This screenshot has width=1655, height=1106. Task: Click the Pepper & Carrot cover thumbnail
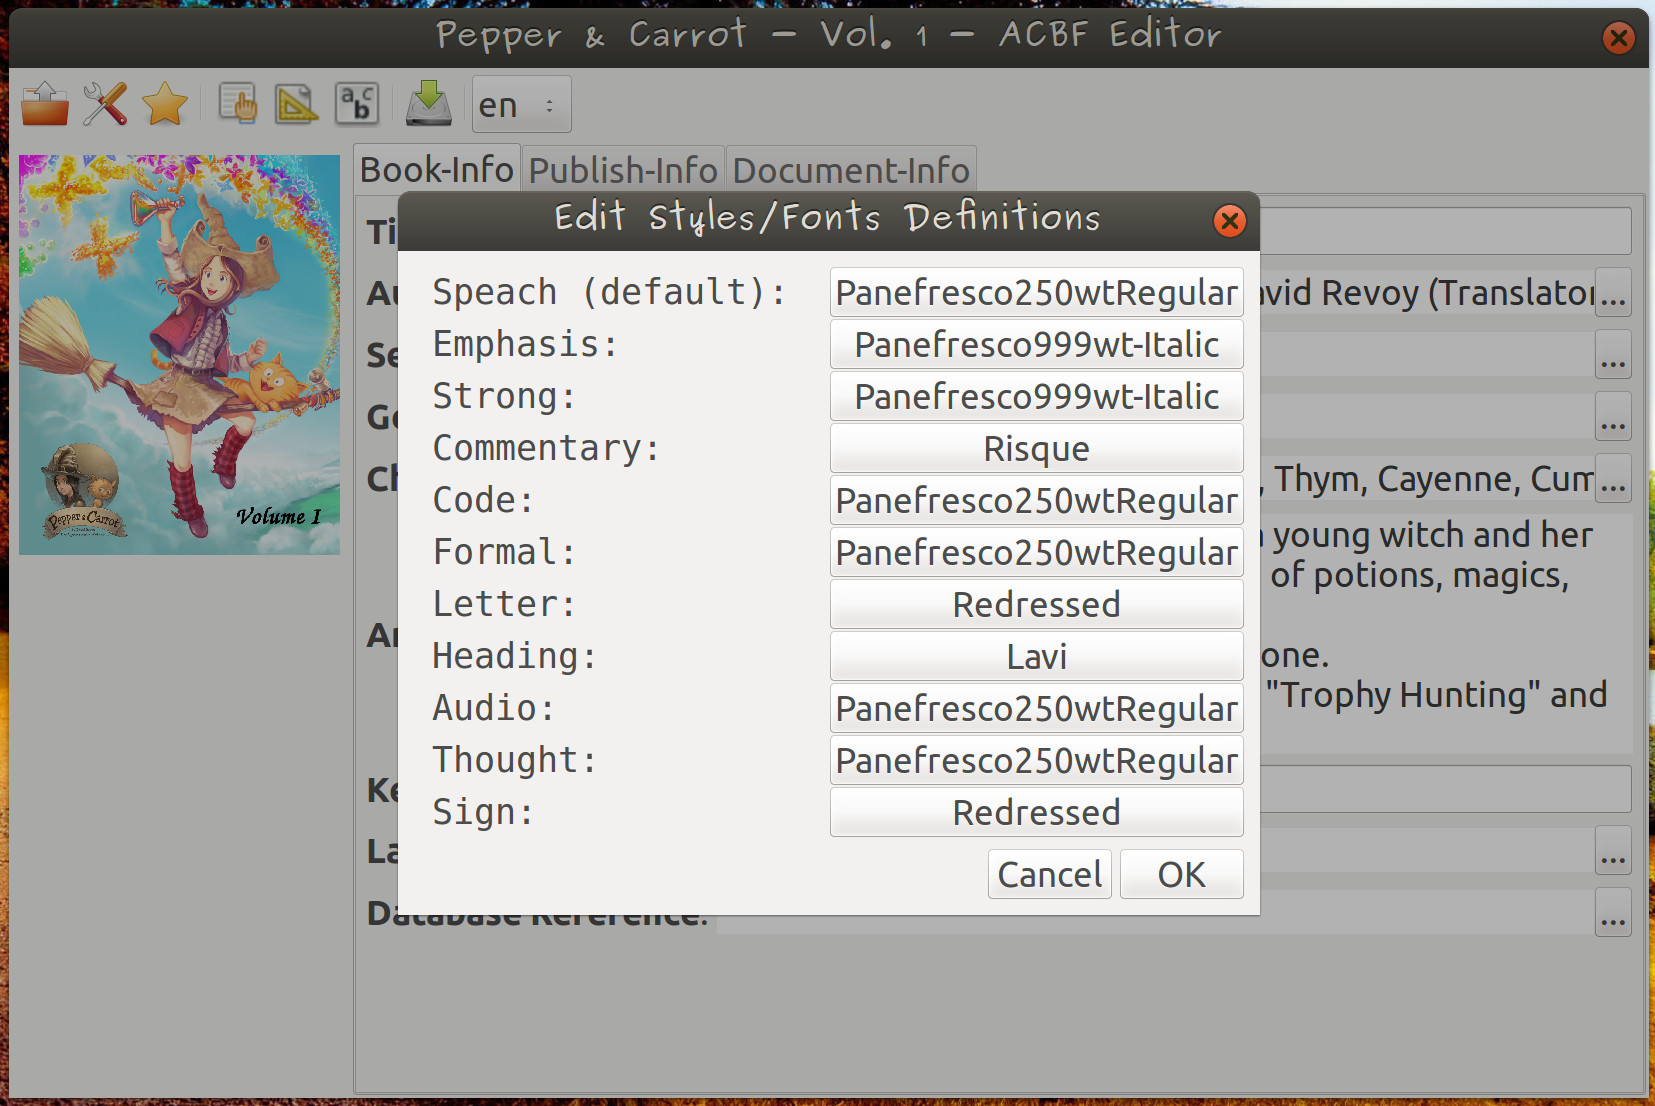point(180,354)
